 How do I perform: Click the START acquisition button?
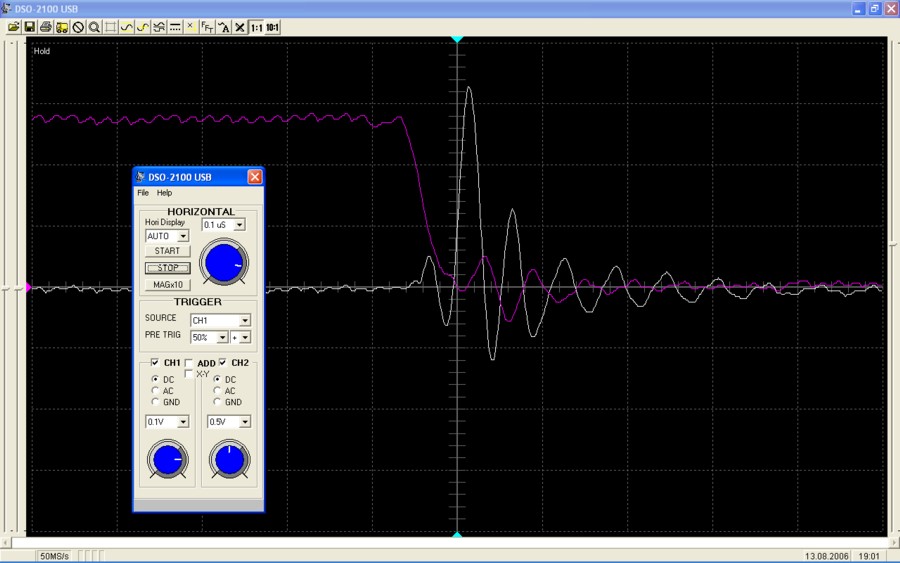click(x=168, y=251)
